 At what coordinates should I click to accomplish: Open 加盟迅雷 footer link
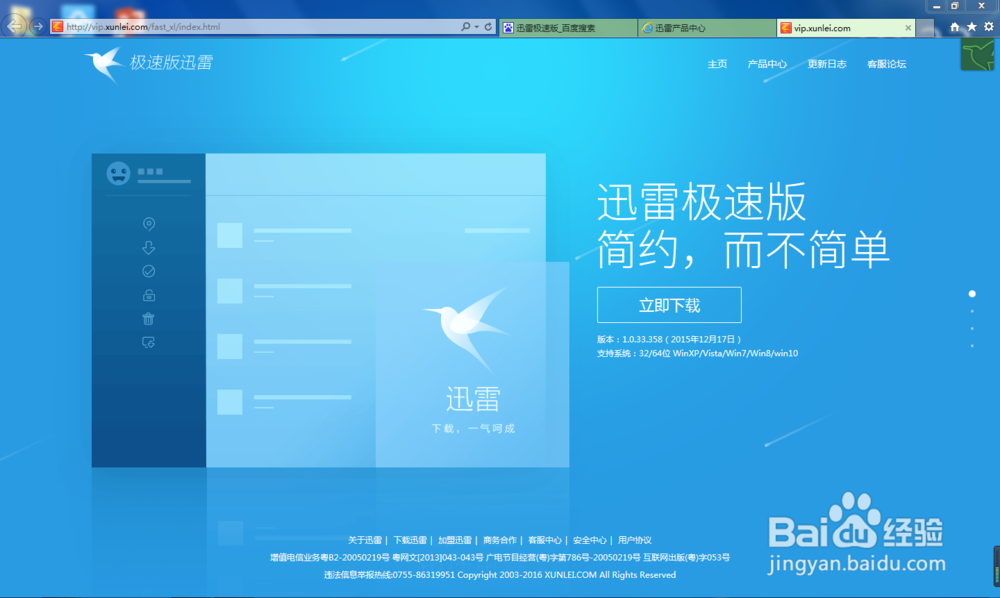pos(455,540)
